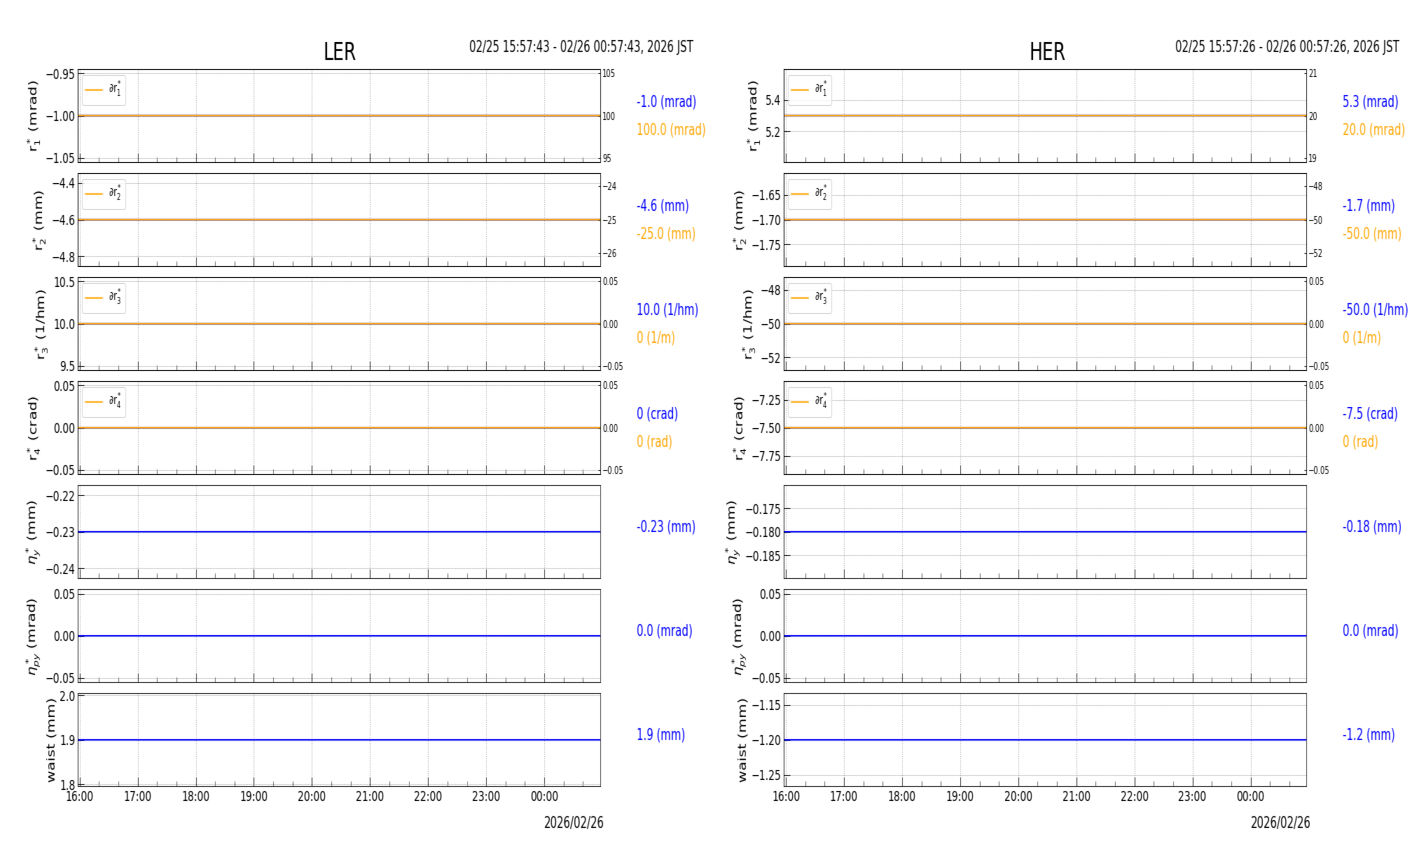Click the HER ηpy* (mrad) axis label
Viewport: 1412px width, 864px height.
739,636
